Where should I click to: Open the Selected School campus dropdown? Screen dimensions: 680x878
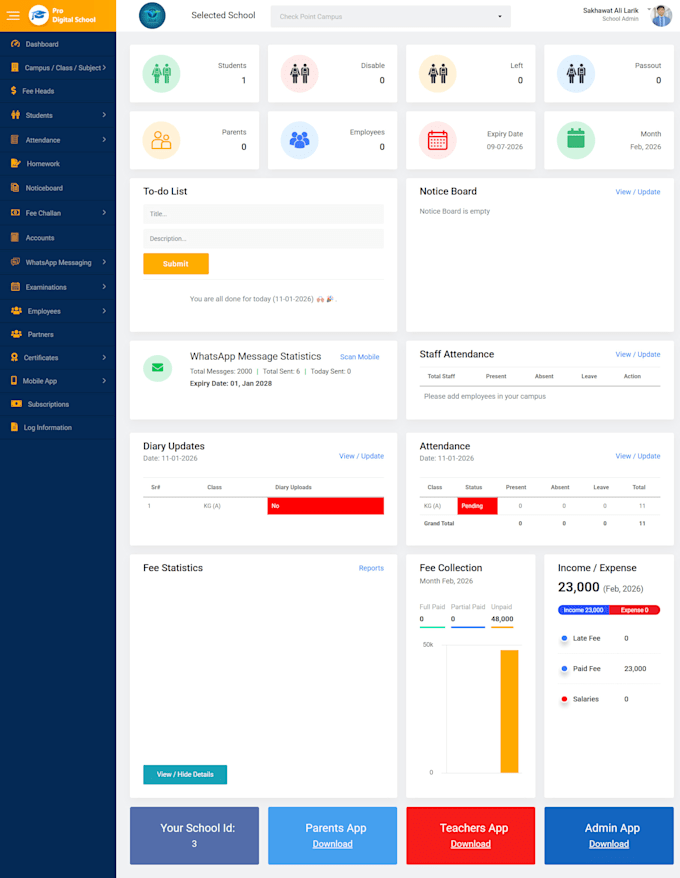[390, 16]
